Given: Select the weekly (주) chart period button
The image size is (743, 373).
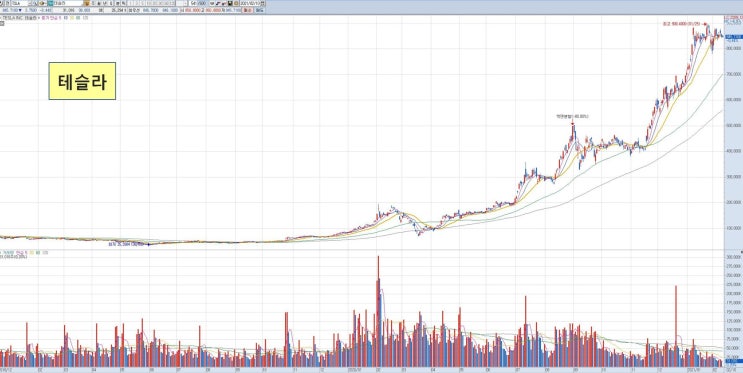Looking at the screenshot, I should [x=100, y=3].
